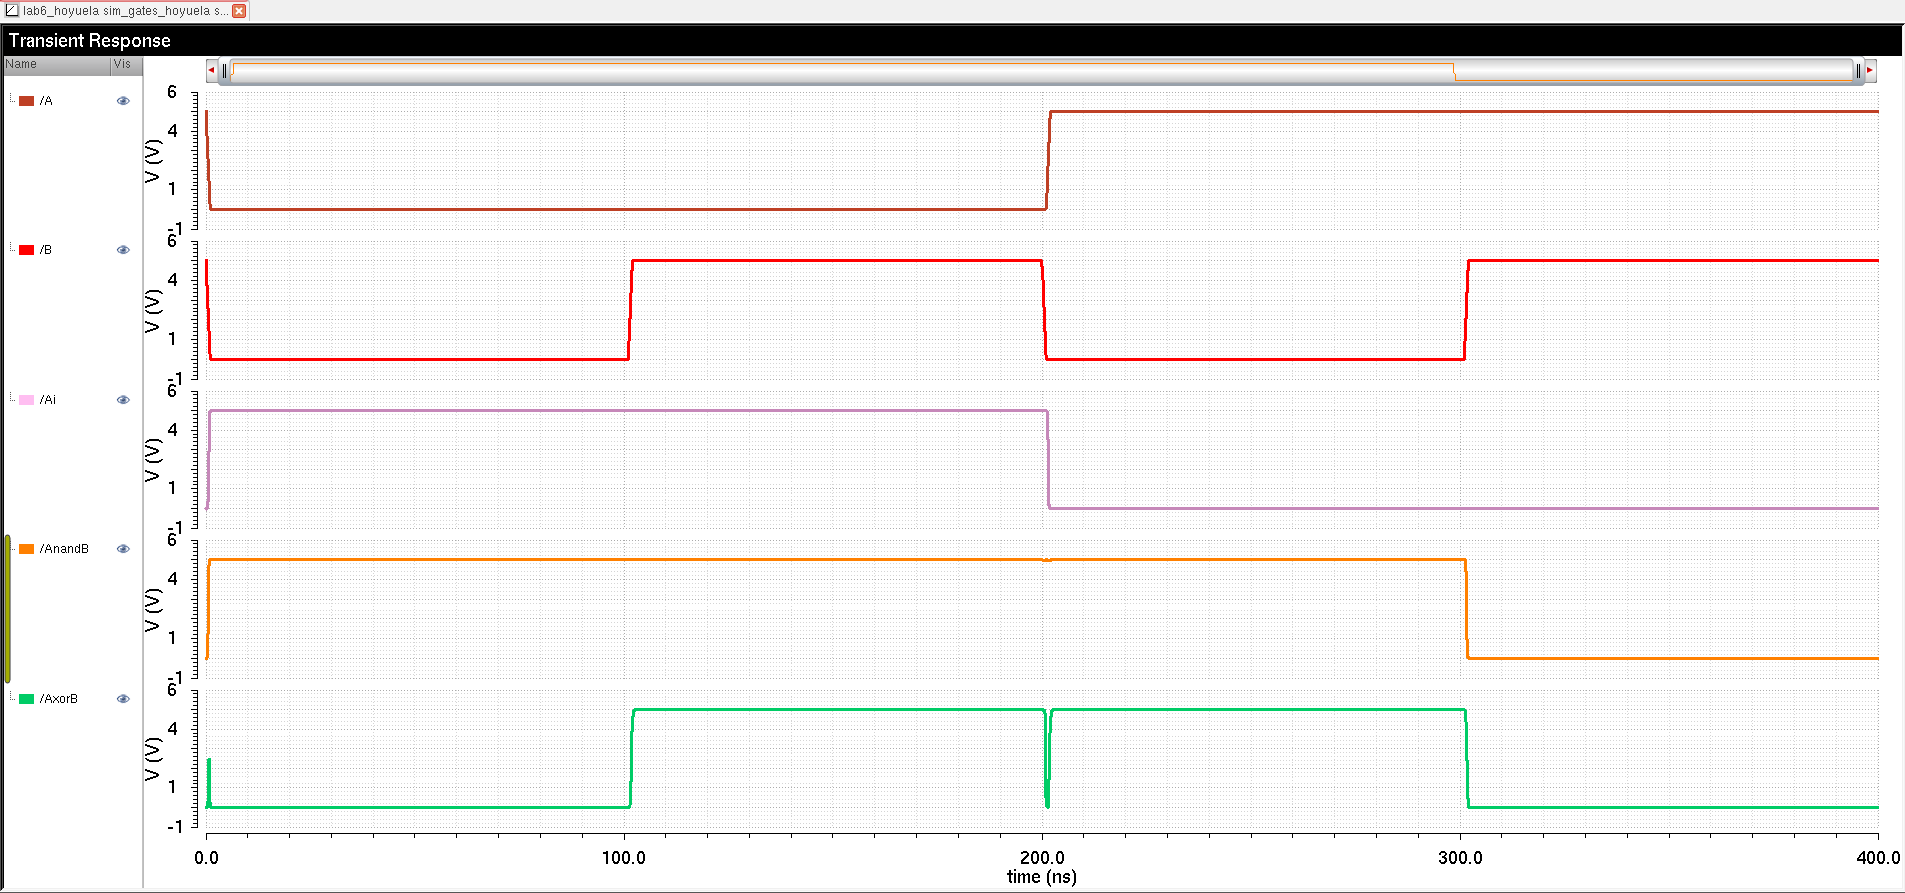This screenshot has height=893, width=1905.
Task: Close the lab6_hoyuela sim_gates tab
Action: 239,11
